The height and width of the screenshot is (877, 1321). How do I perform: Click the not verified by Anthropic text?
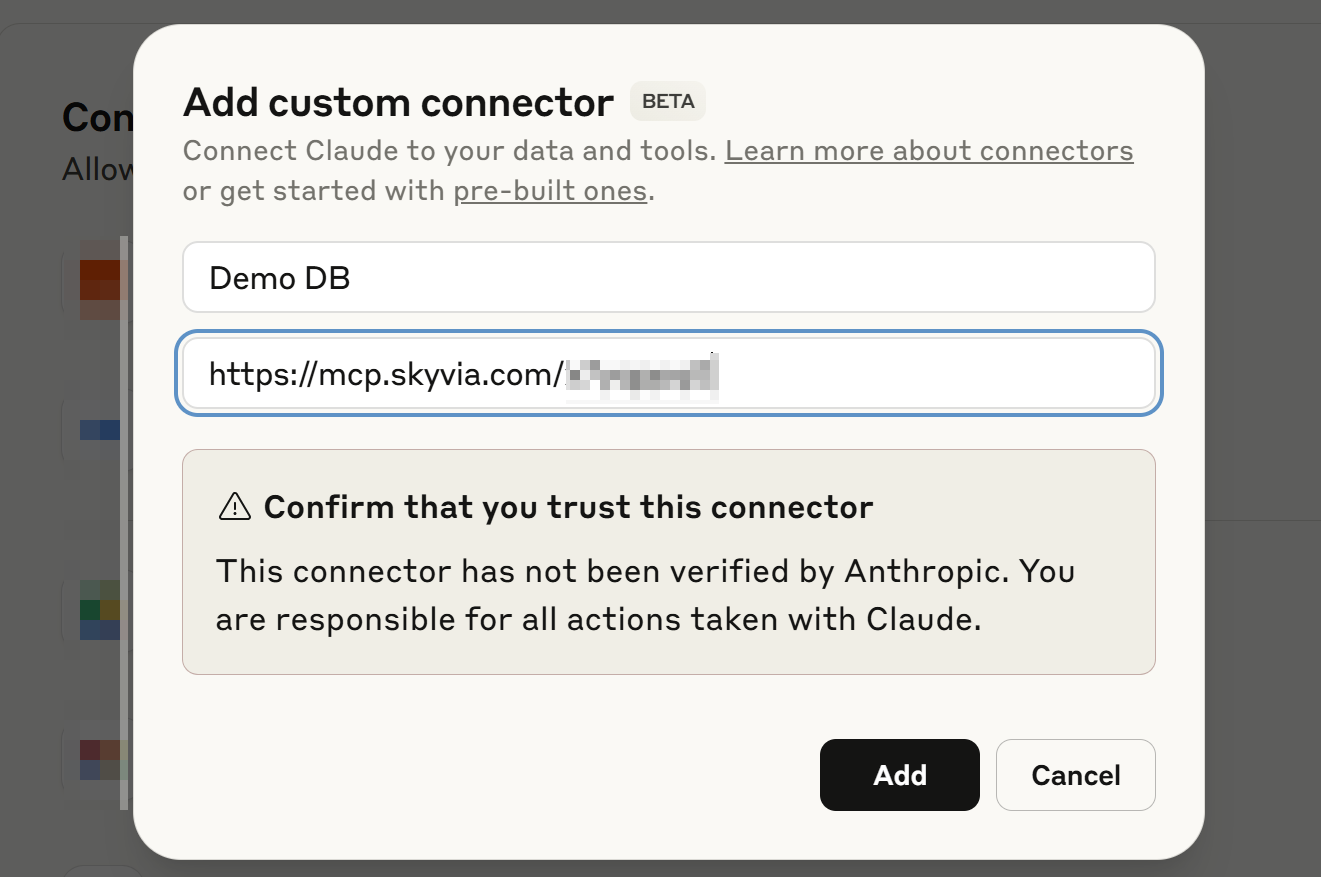click(x=645, y=596)
